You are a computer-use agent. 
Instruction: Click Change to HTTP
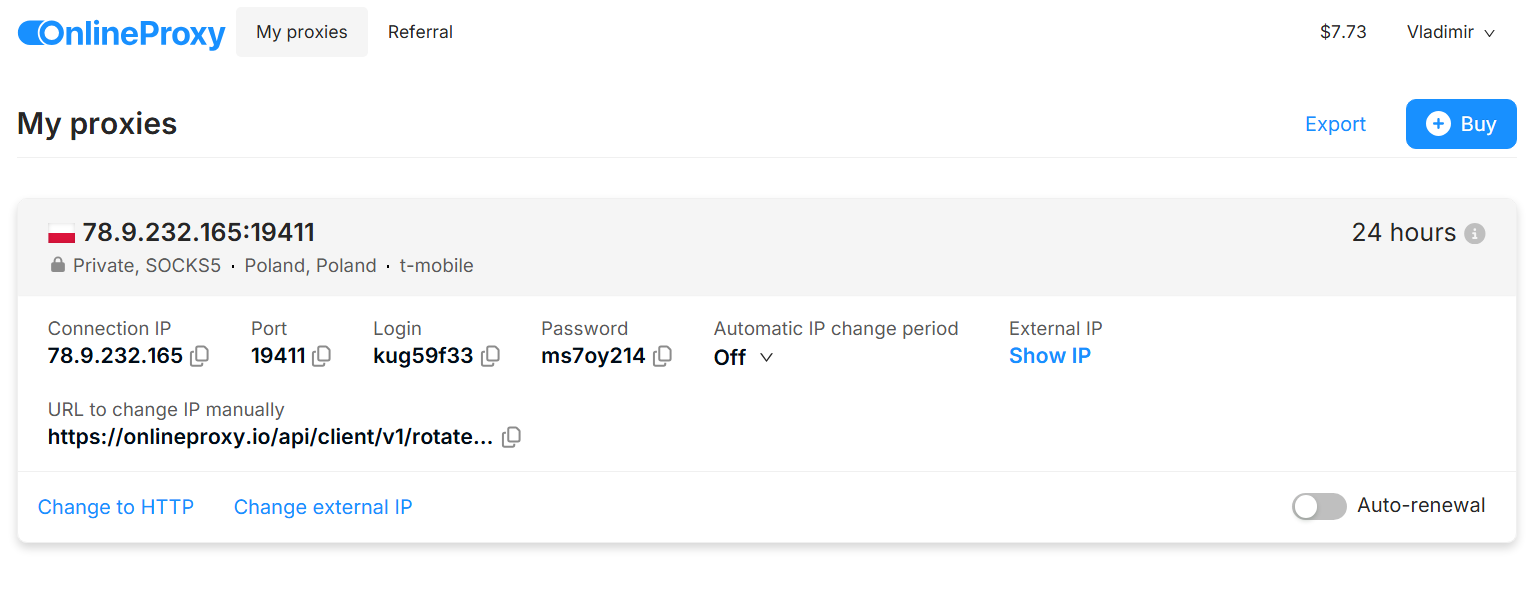(116, 507)
